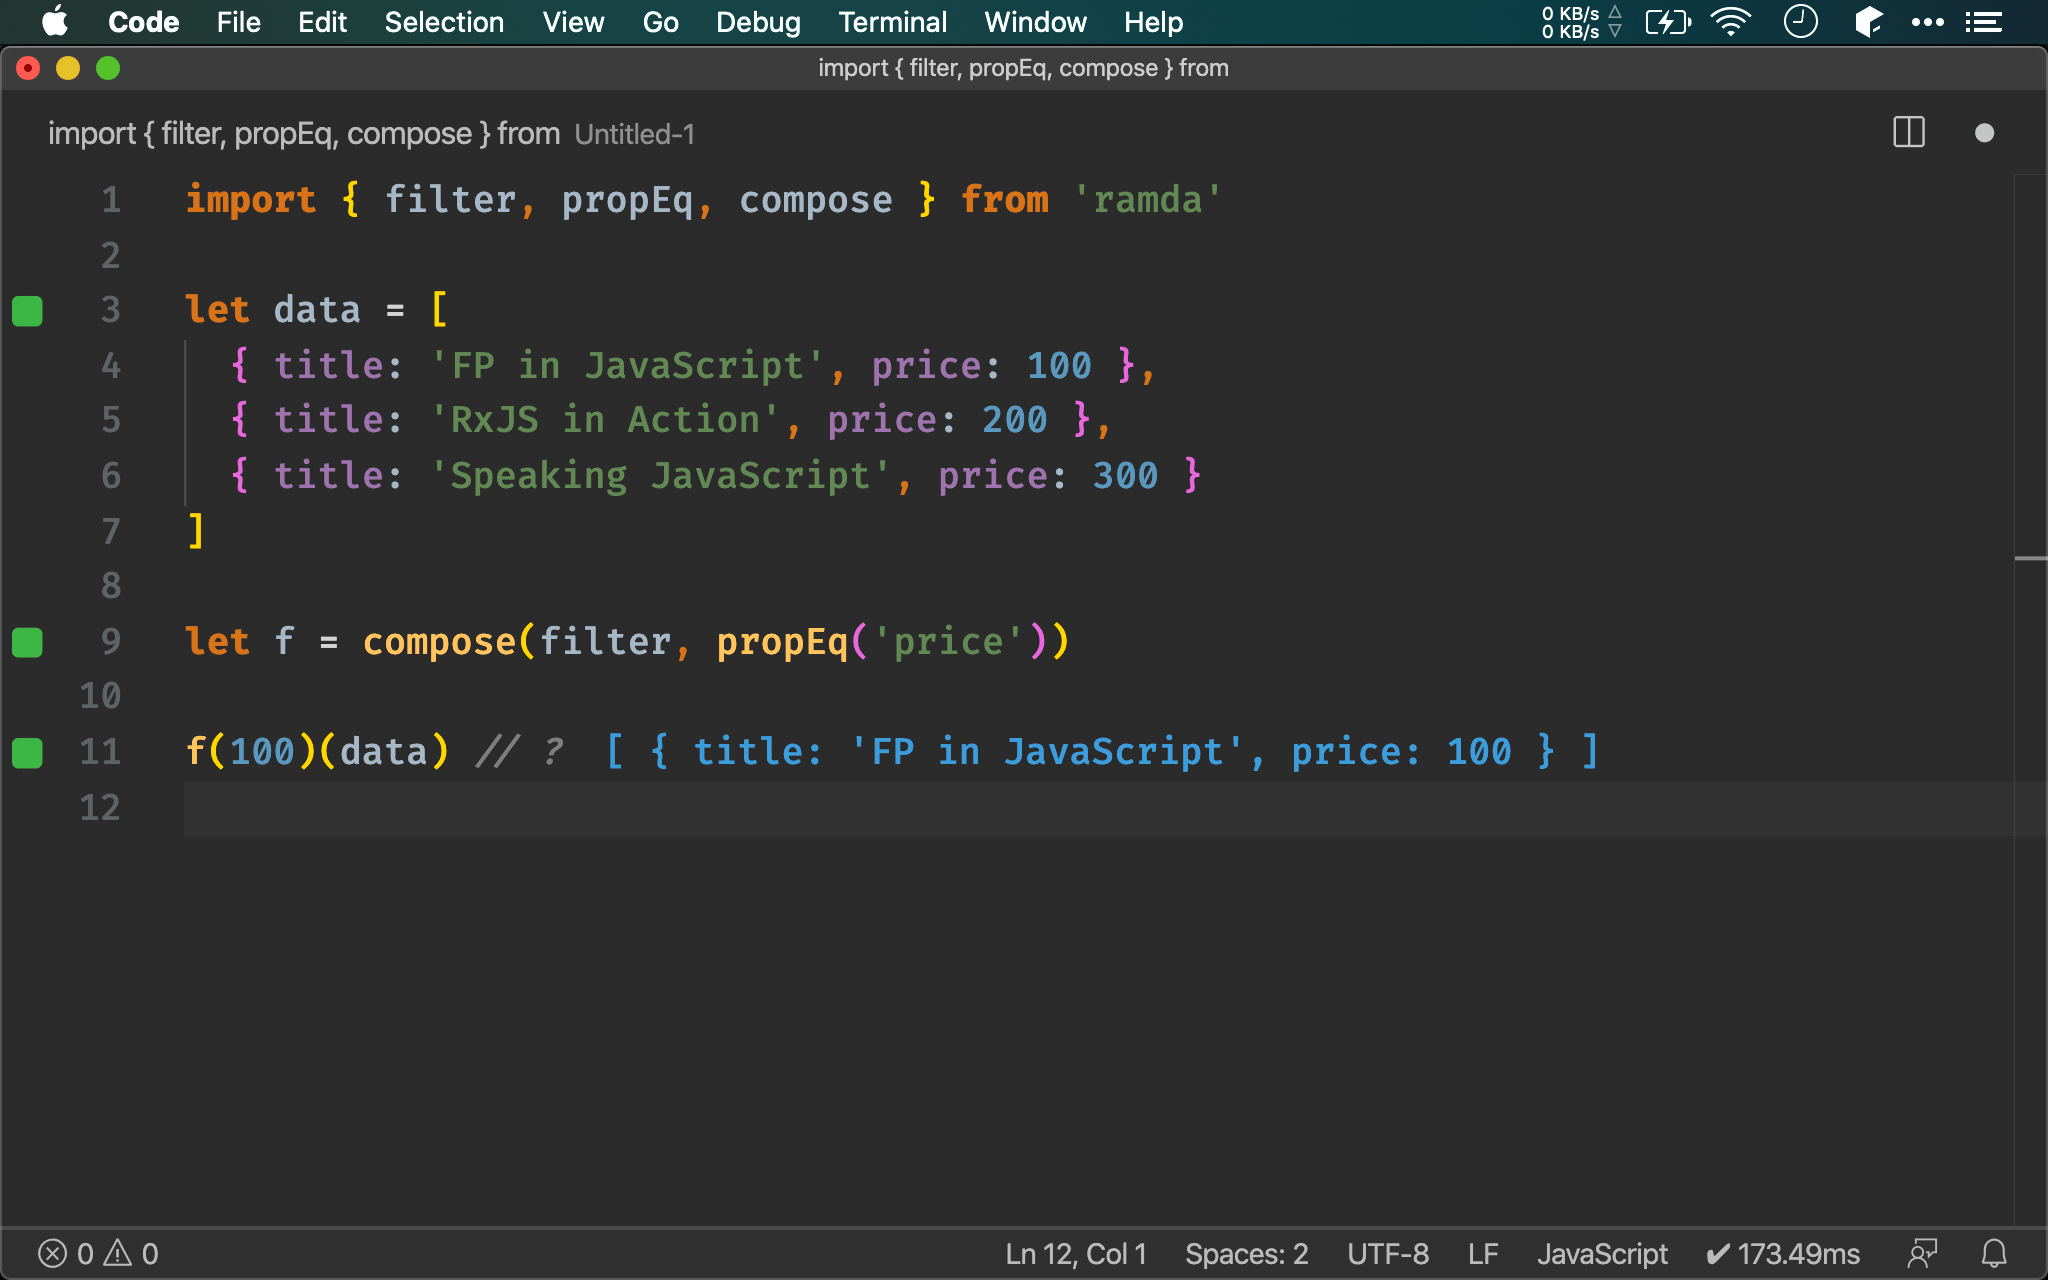Select the Untitled-1 editor tab
The image size is (2048, 1280).
pyautogui.click(x=371, y=134)
